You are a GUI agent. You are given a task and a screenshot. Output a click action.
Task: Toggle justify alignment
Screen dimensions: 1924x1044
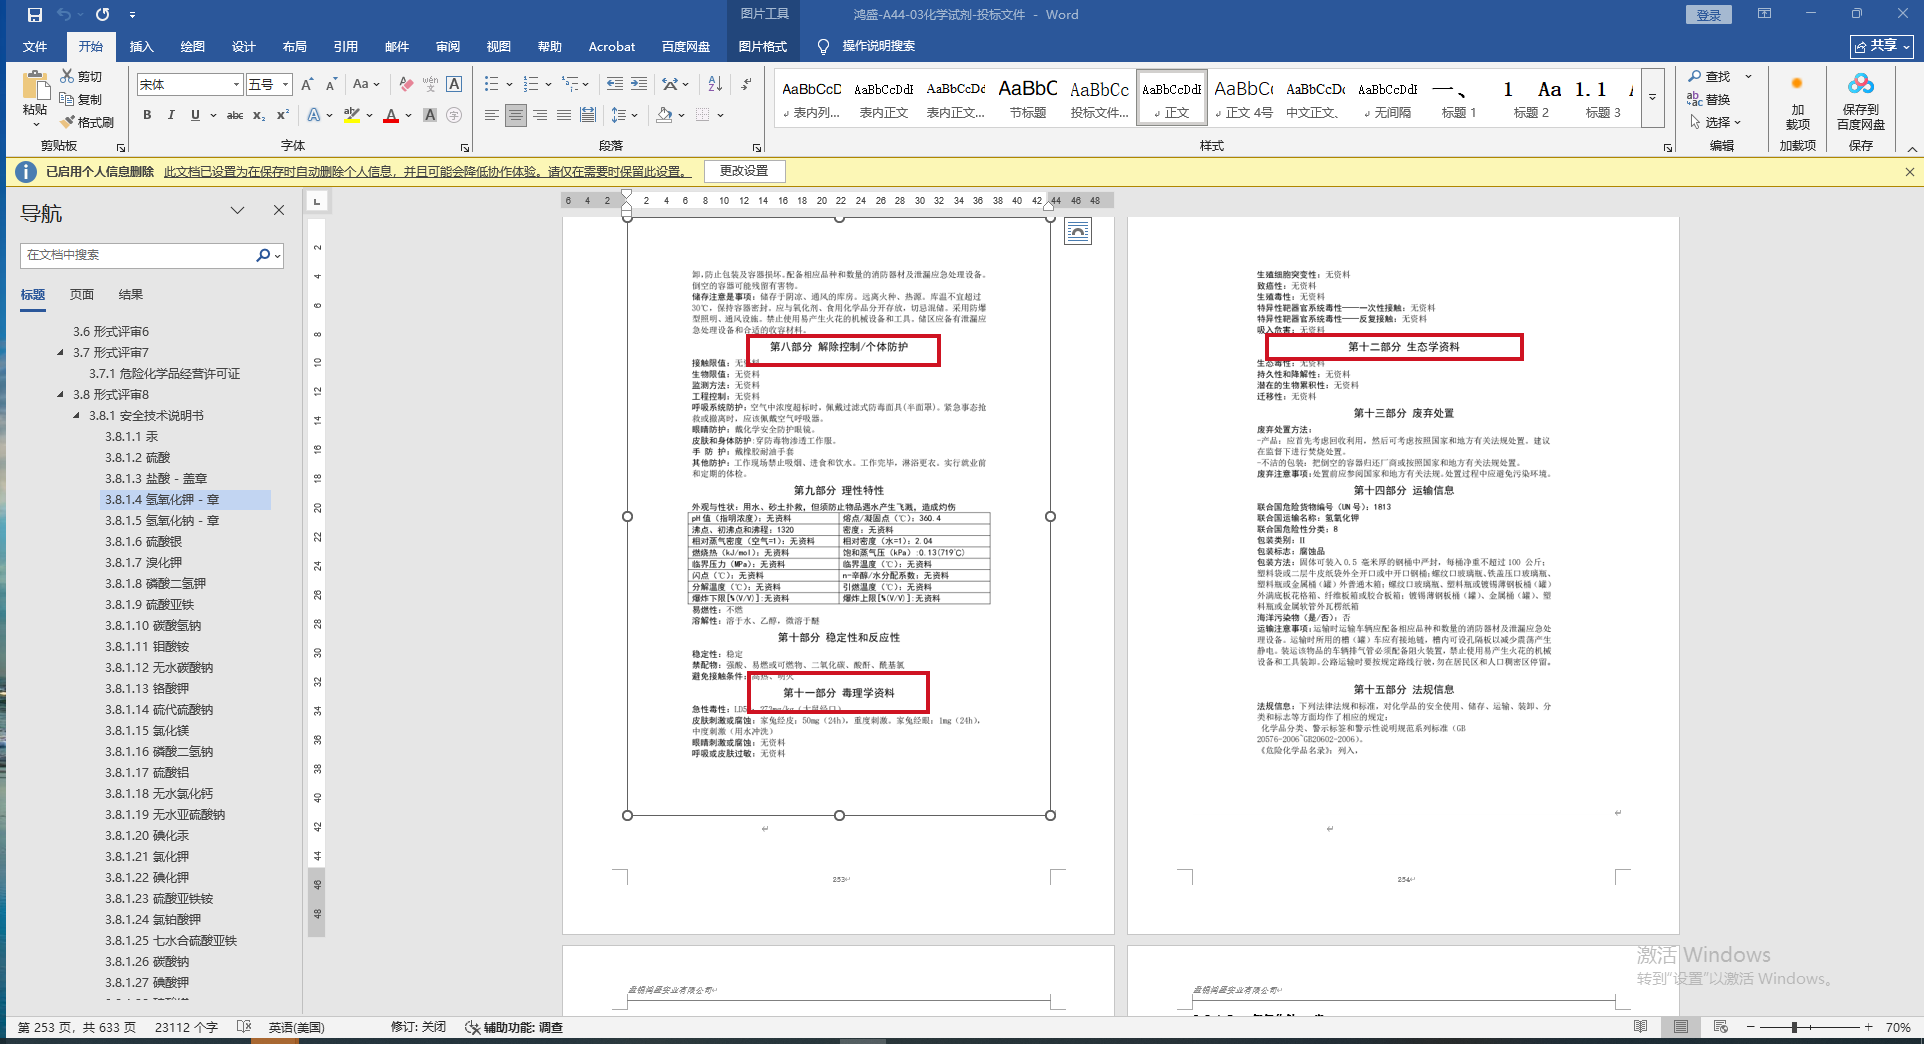pos(564,115)
